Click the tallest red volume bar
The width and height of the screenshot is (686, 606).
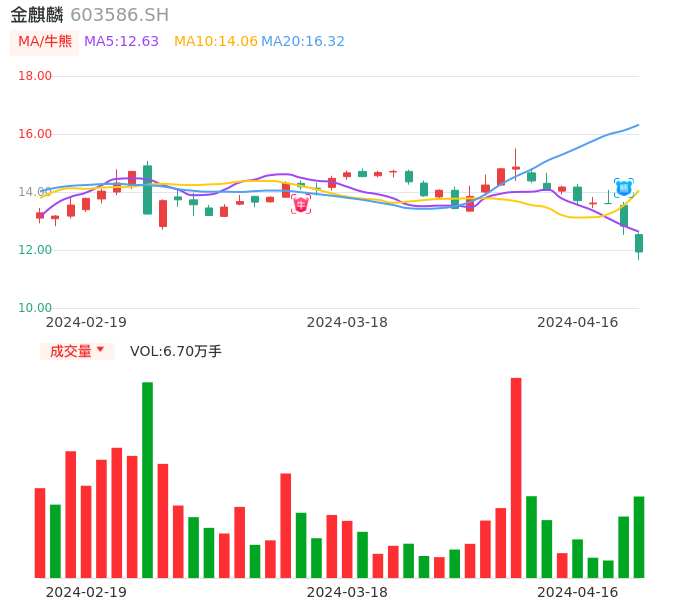[x=516, y=478]
